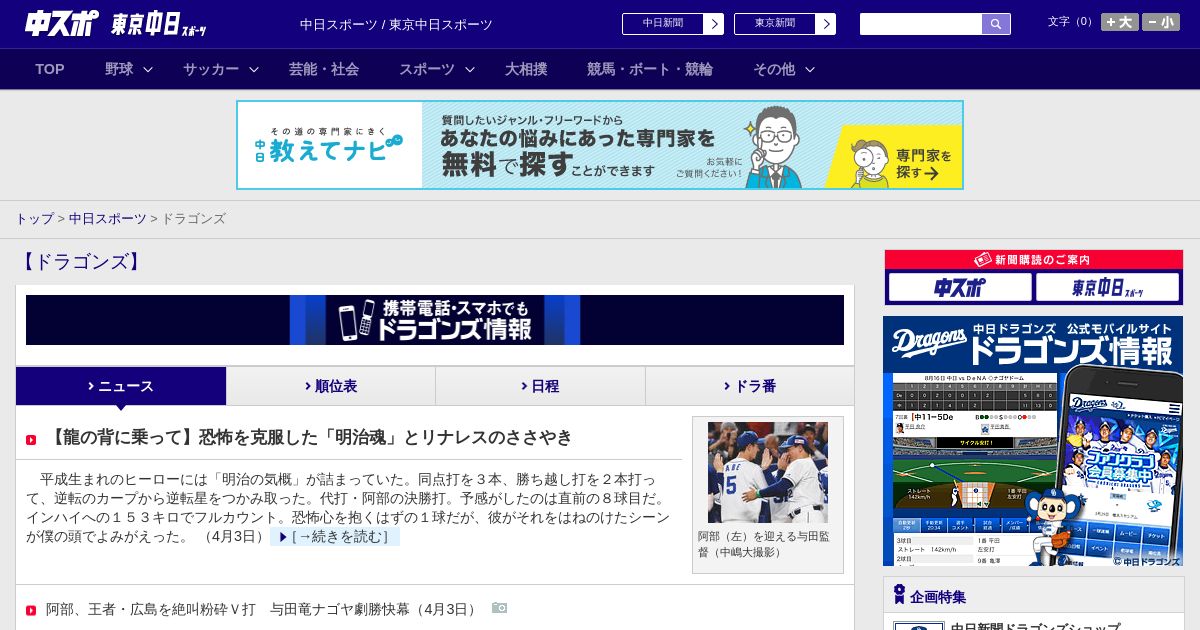Click the 中スポ logo in the header
1200x630 pixels.
(62, 23)
